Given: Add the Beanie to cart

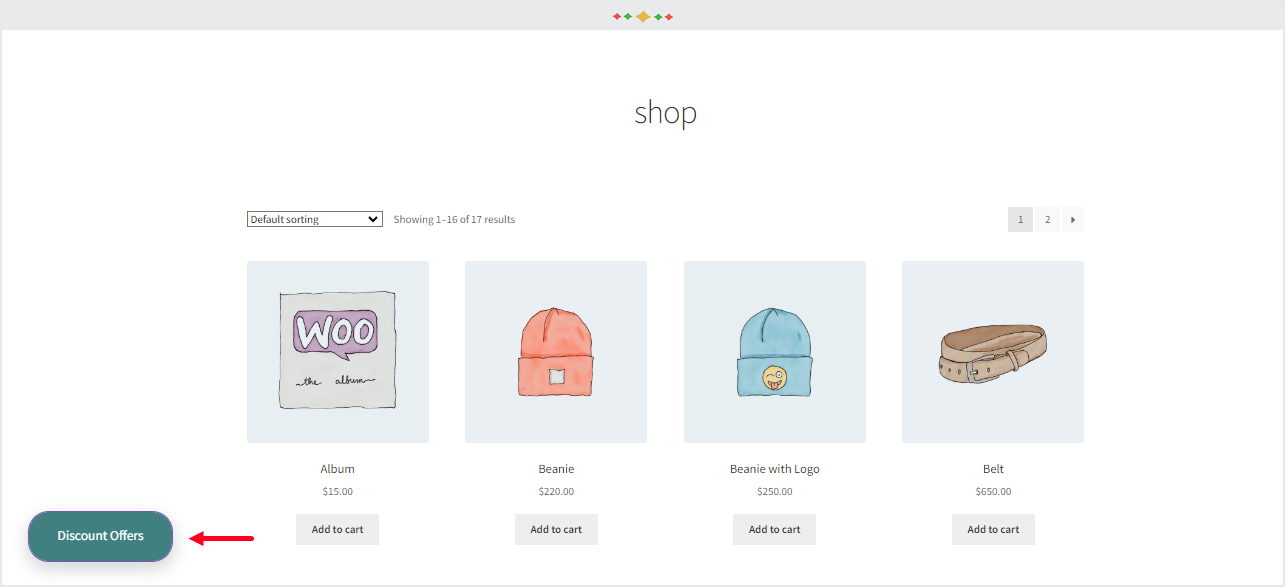Looking at the screenshot, I should [556, 529].
